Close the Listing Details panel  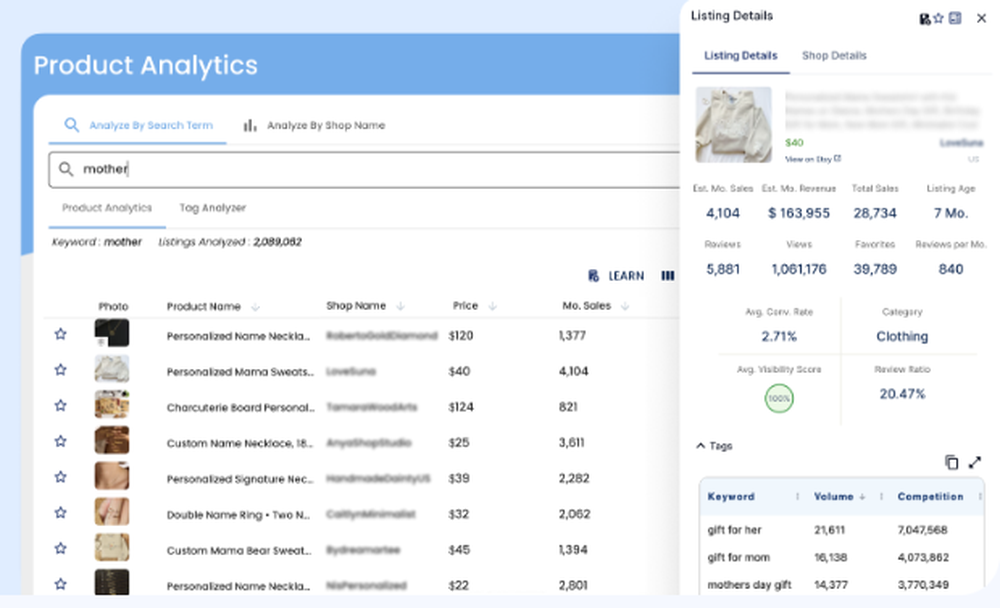click(982, 19)
